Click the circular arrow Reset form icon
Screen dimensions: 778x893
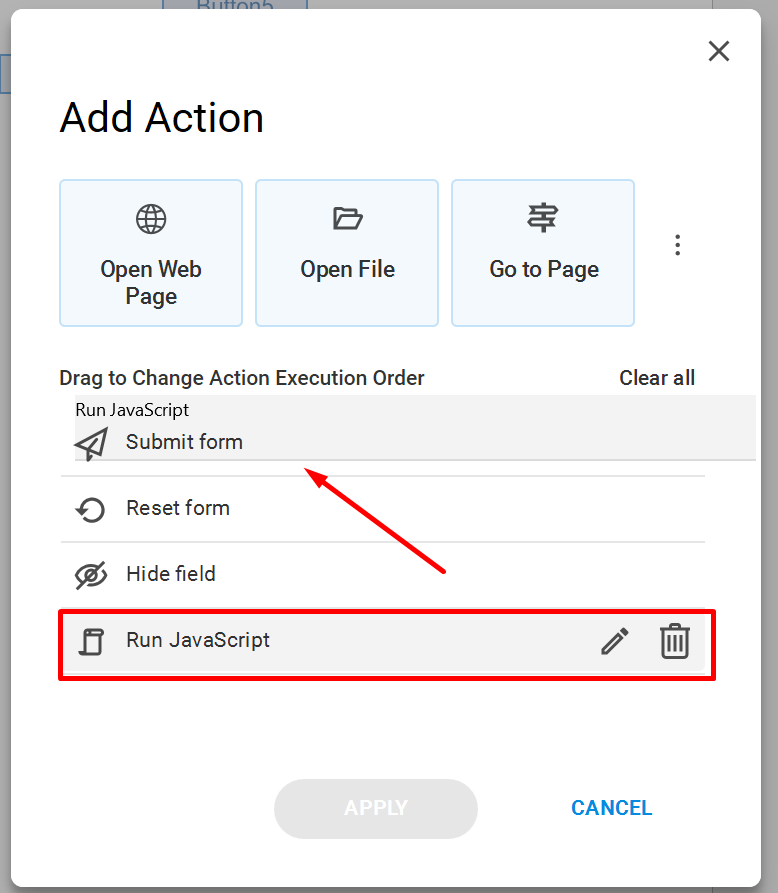(91, 510)
